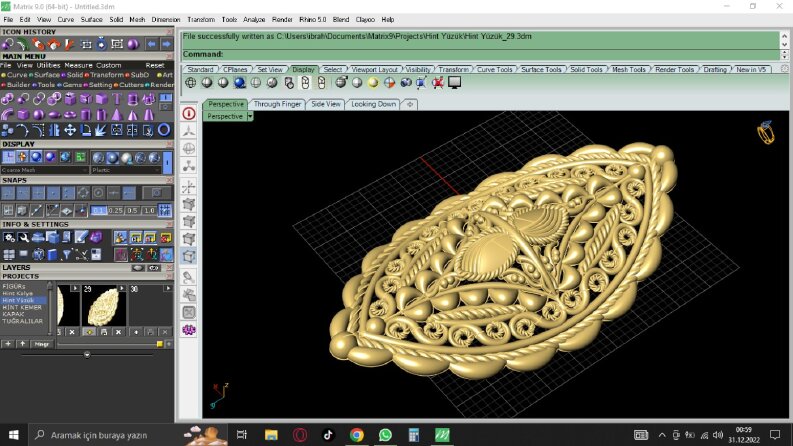Expand the arrow on project thumbnail 30
The image size is (793, 446).
[167, 288]
